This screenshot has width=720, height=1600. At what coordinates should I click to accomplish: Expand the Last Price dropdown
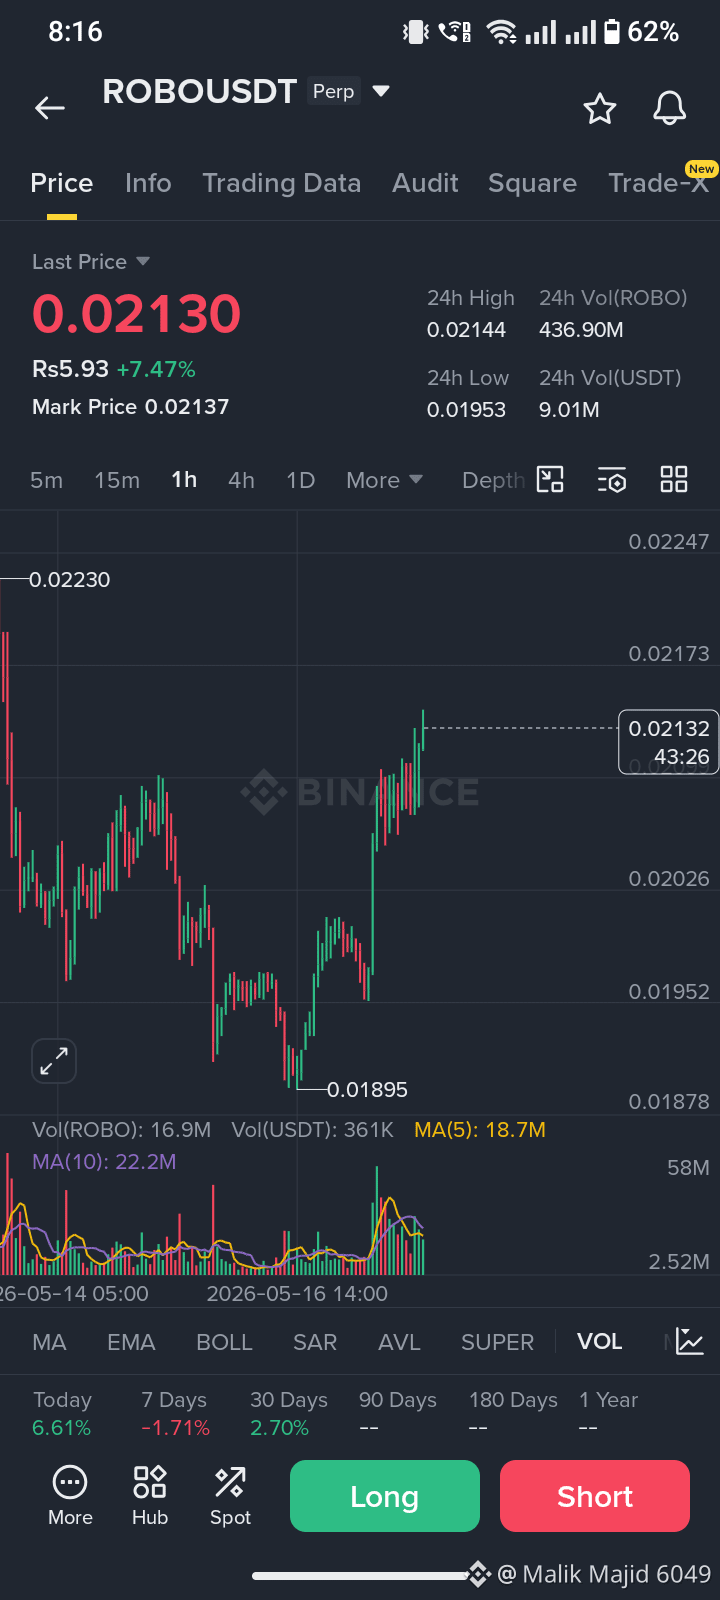(143, 261)
